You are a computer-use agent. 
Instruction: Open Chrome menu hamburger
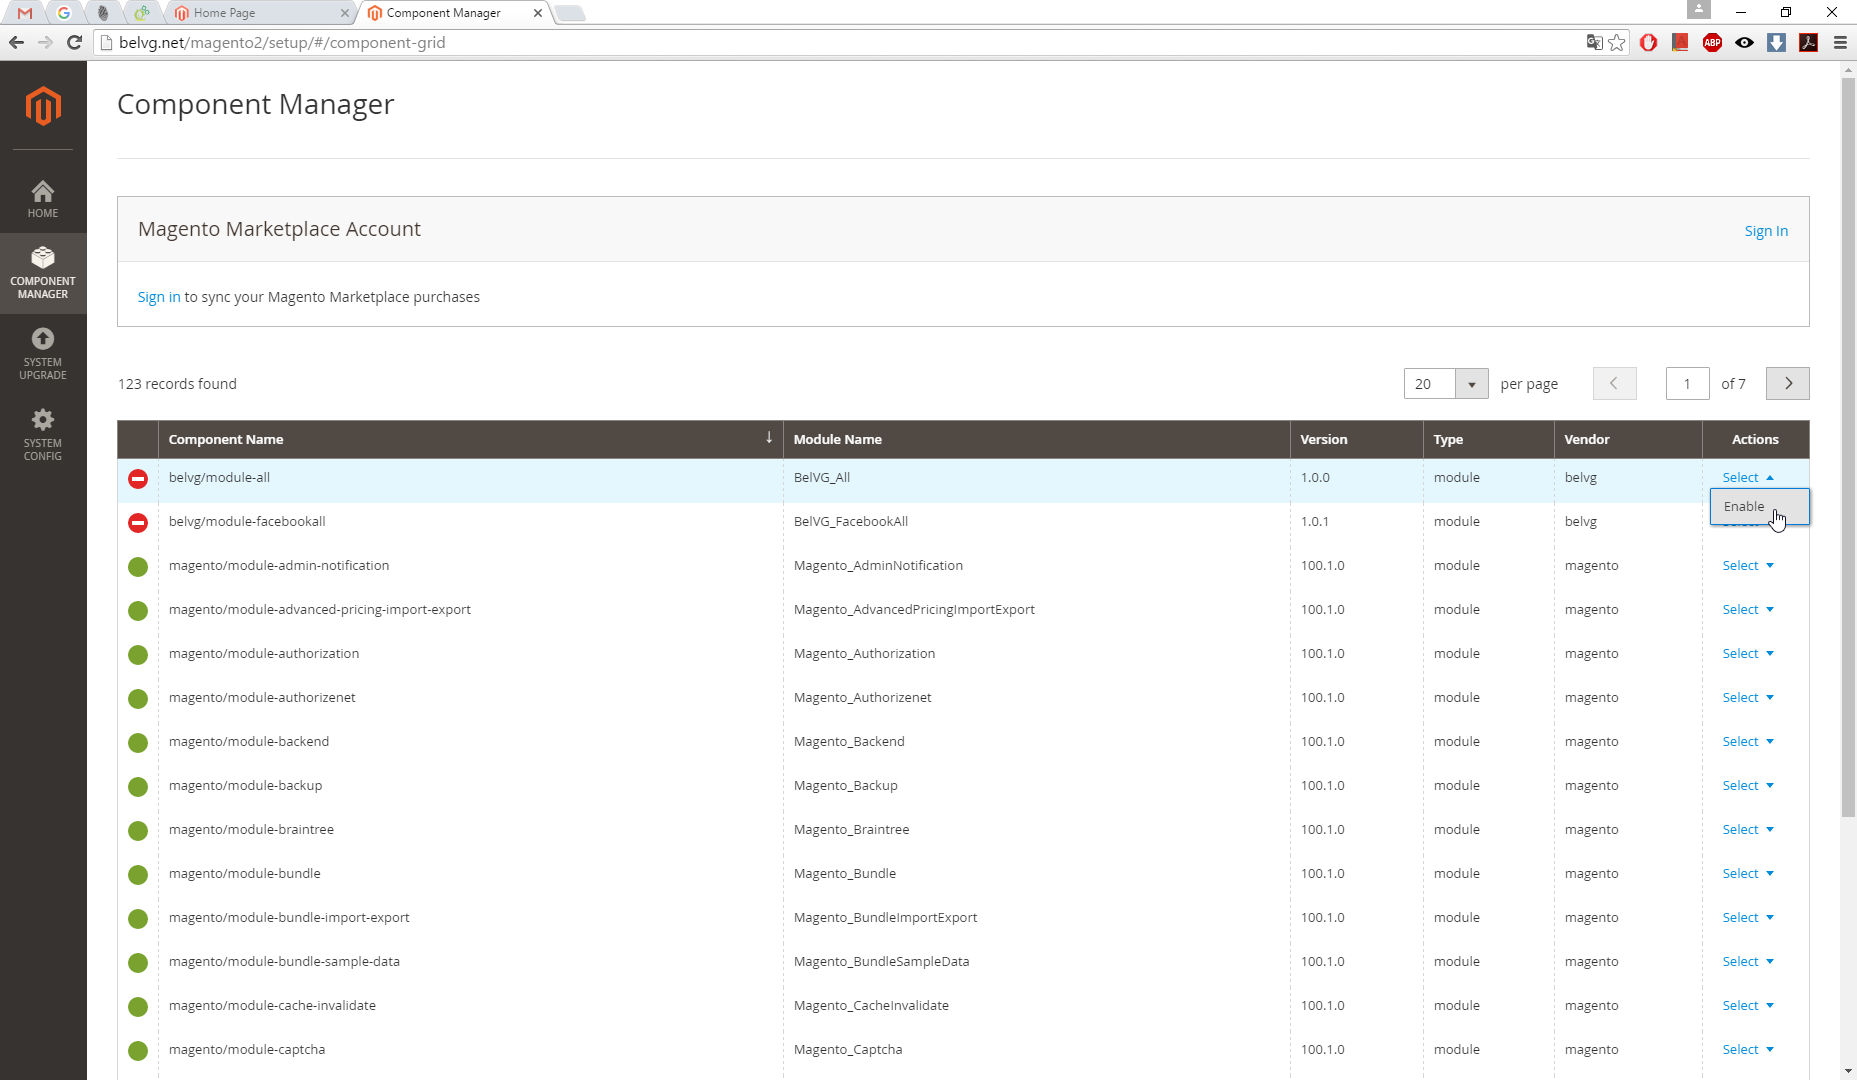click(1840, 42)
